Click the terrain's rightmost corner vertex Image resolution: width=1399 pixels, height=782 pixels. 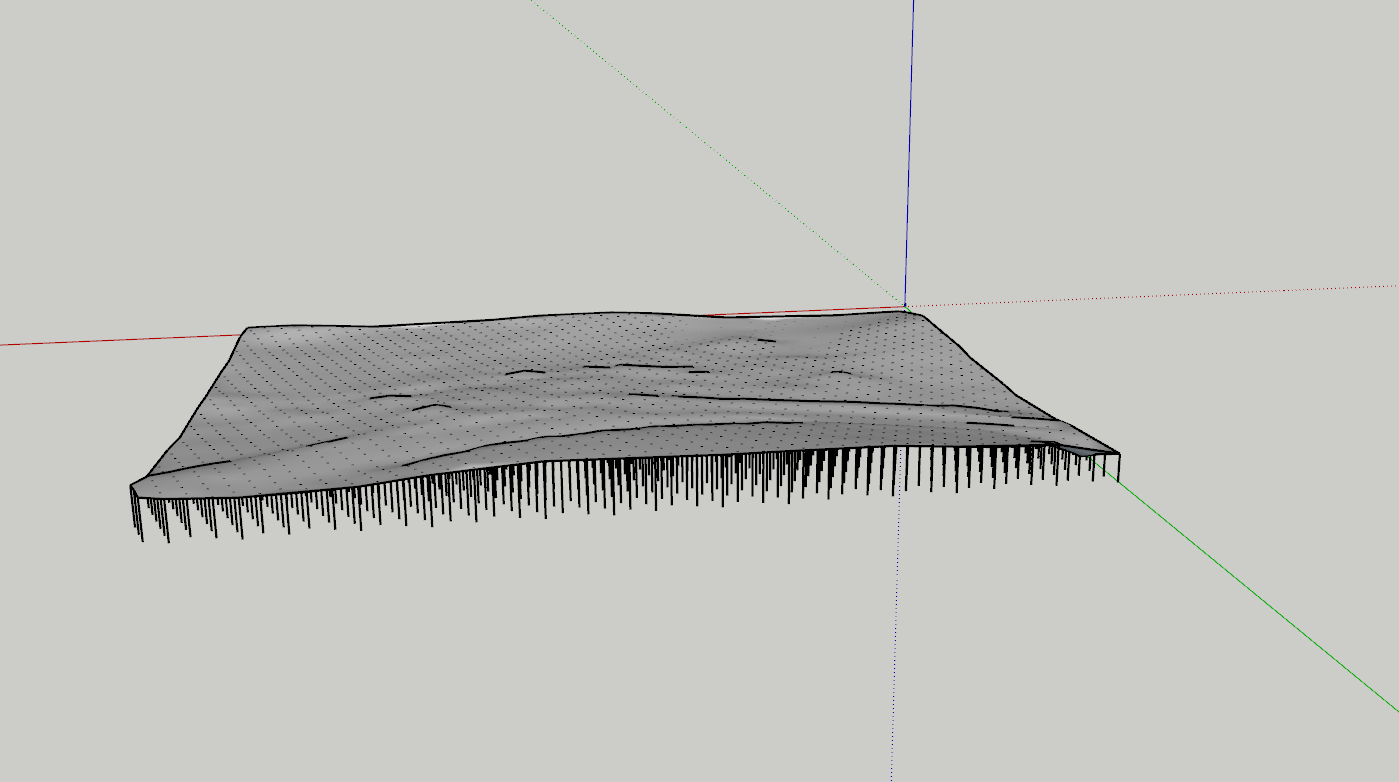click(x=1118, y=454)
